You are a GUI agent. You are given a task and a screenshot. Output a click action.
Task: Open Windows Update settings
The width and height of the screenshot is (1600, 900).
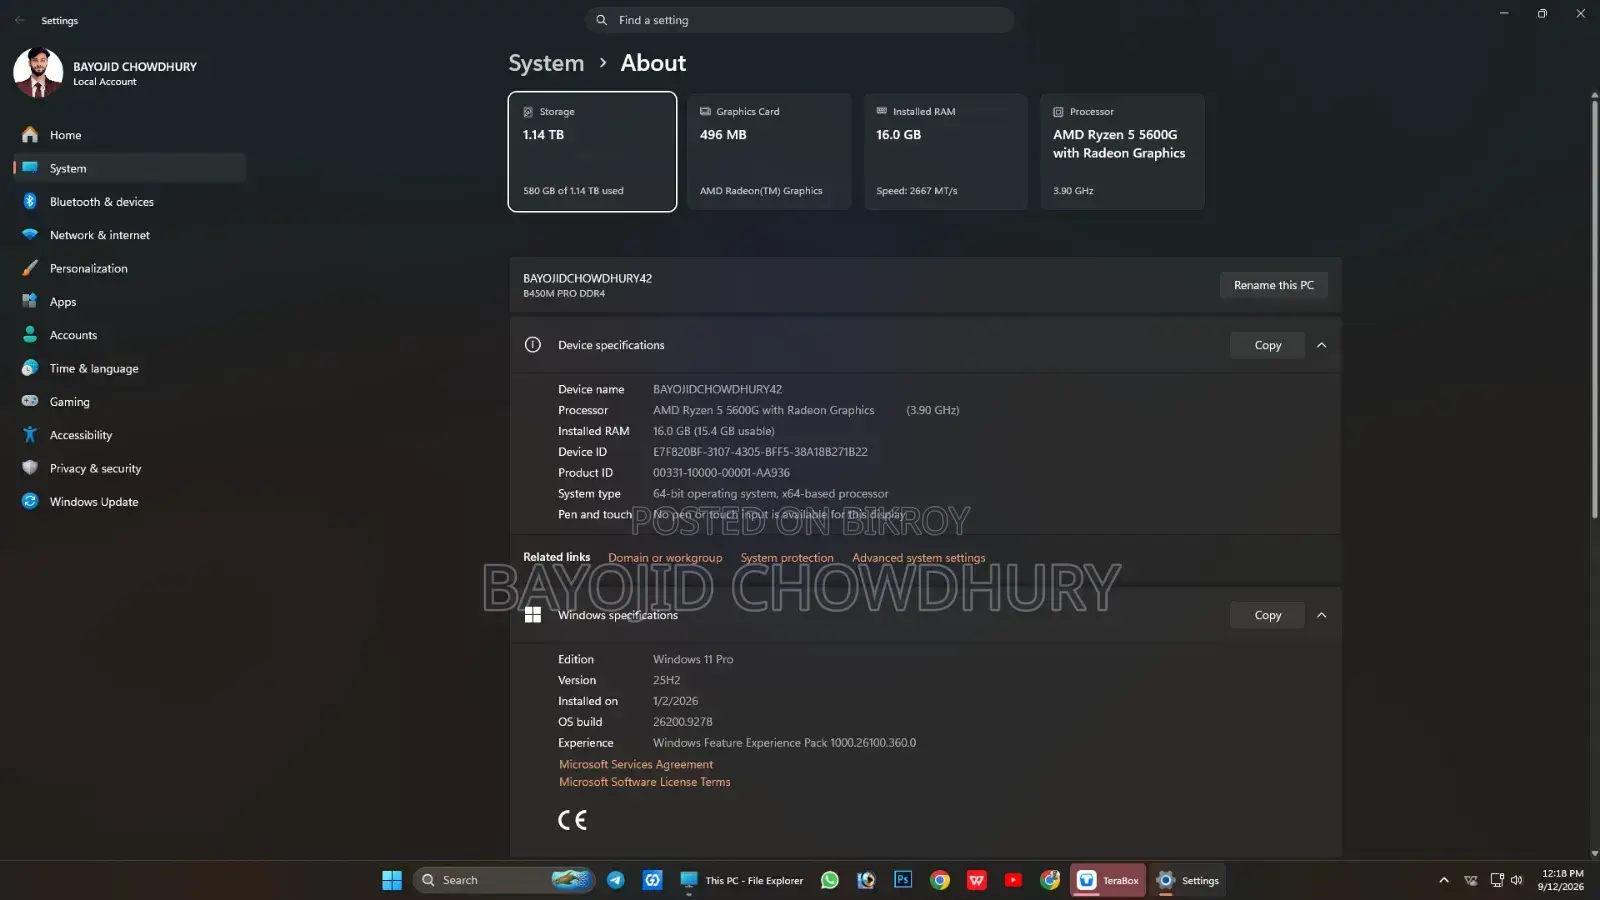pyautogui.click(x=128, y=502)
